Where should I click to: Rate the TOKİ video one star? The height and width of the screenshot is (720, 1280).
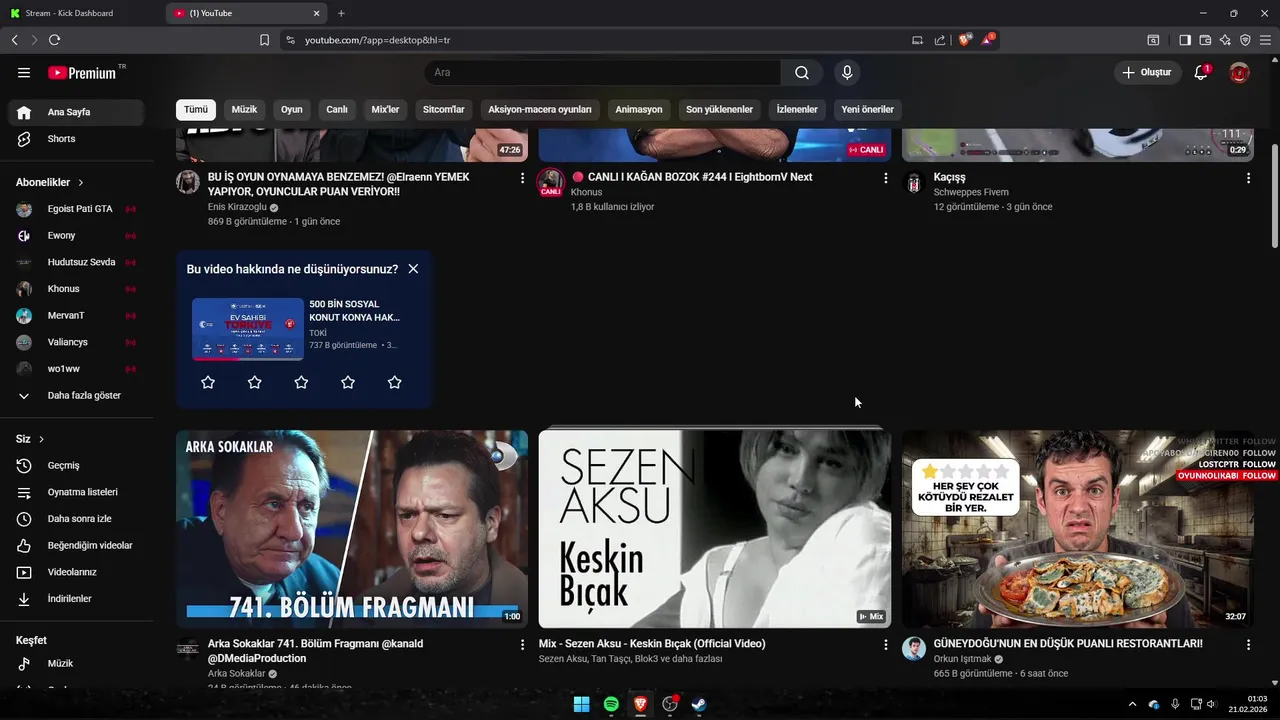(x=208, y=382)
